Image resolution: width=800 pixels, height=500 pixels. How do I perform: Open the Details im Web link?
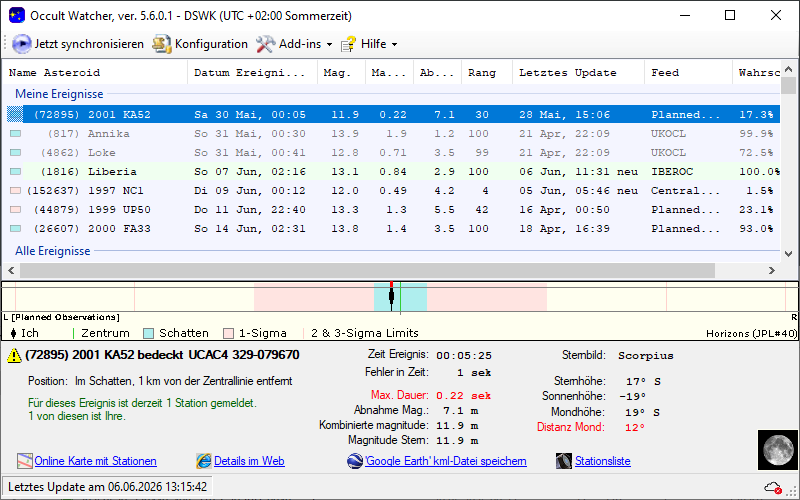pyautogui.click(x=249, y=461)
